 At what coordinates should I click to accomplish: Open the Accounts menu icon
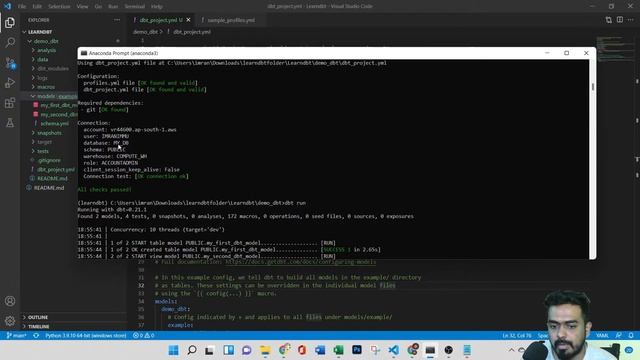point(10,301)
